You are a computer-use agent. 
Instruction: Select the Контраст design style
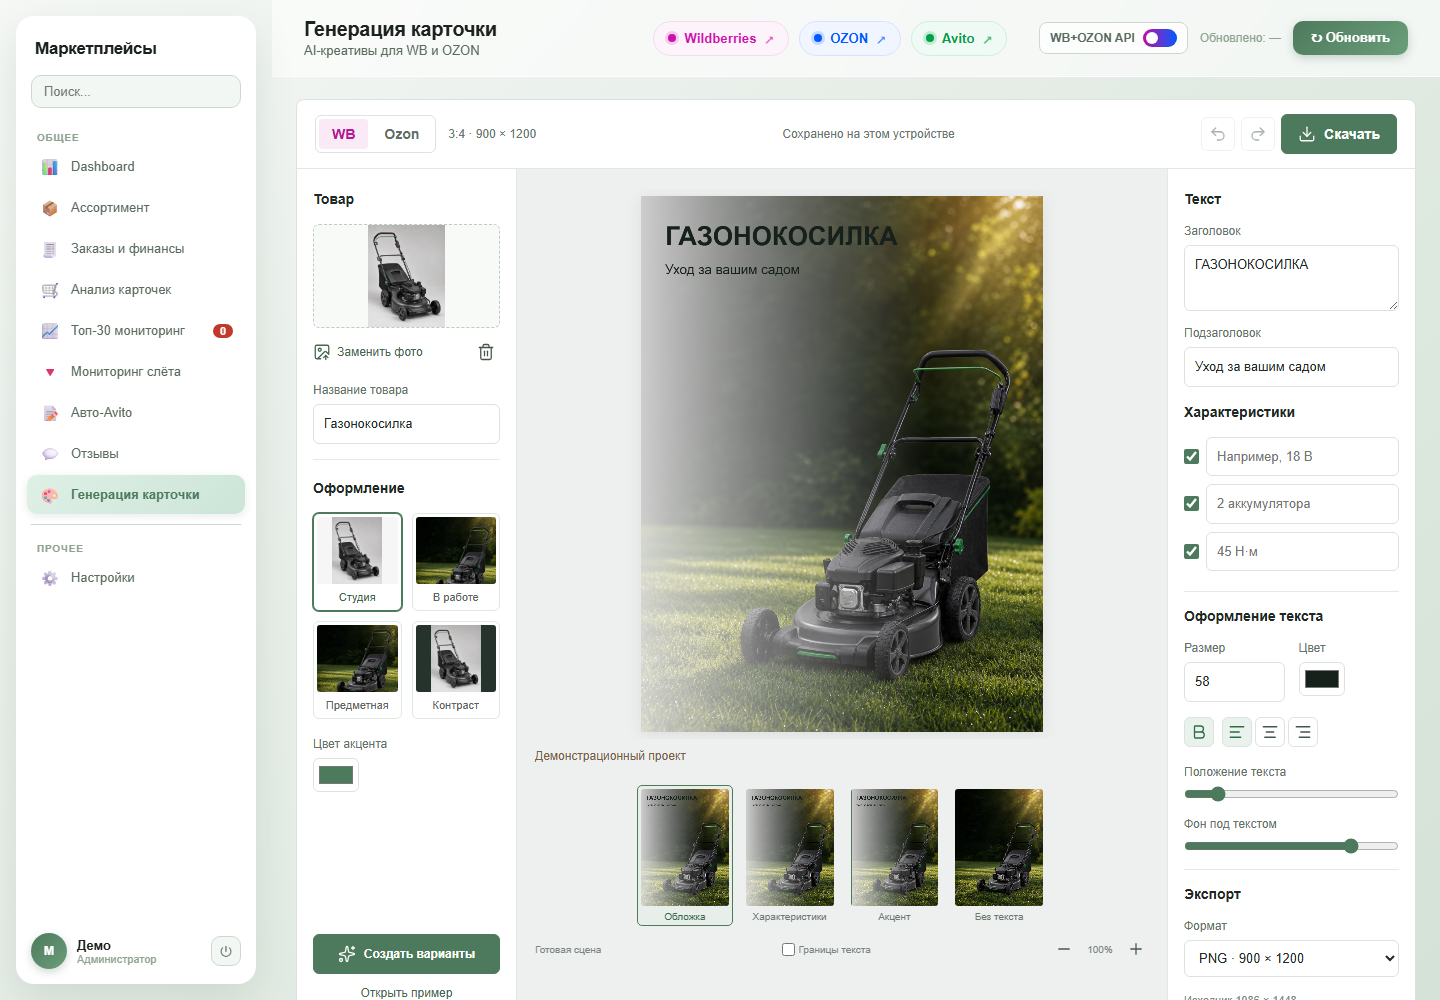[x=456, y=670]
